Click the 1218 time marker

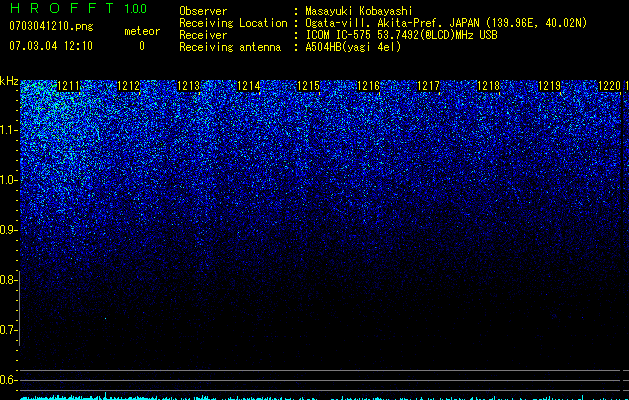click(489, 86)
